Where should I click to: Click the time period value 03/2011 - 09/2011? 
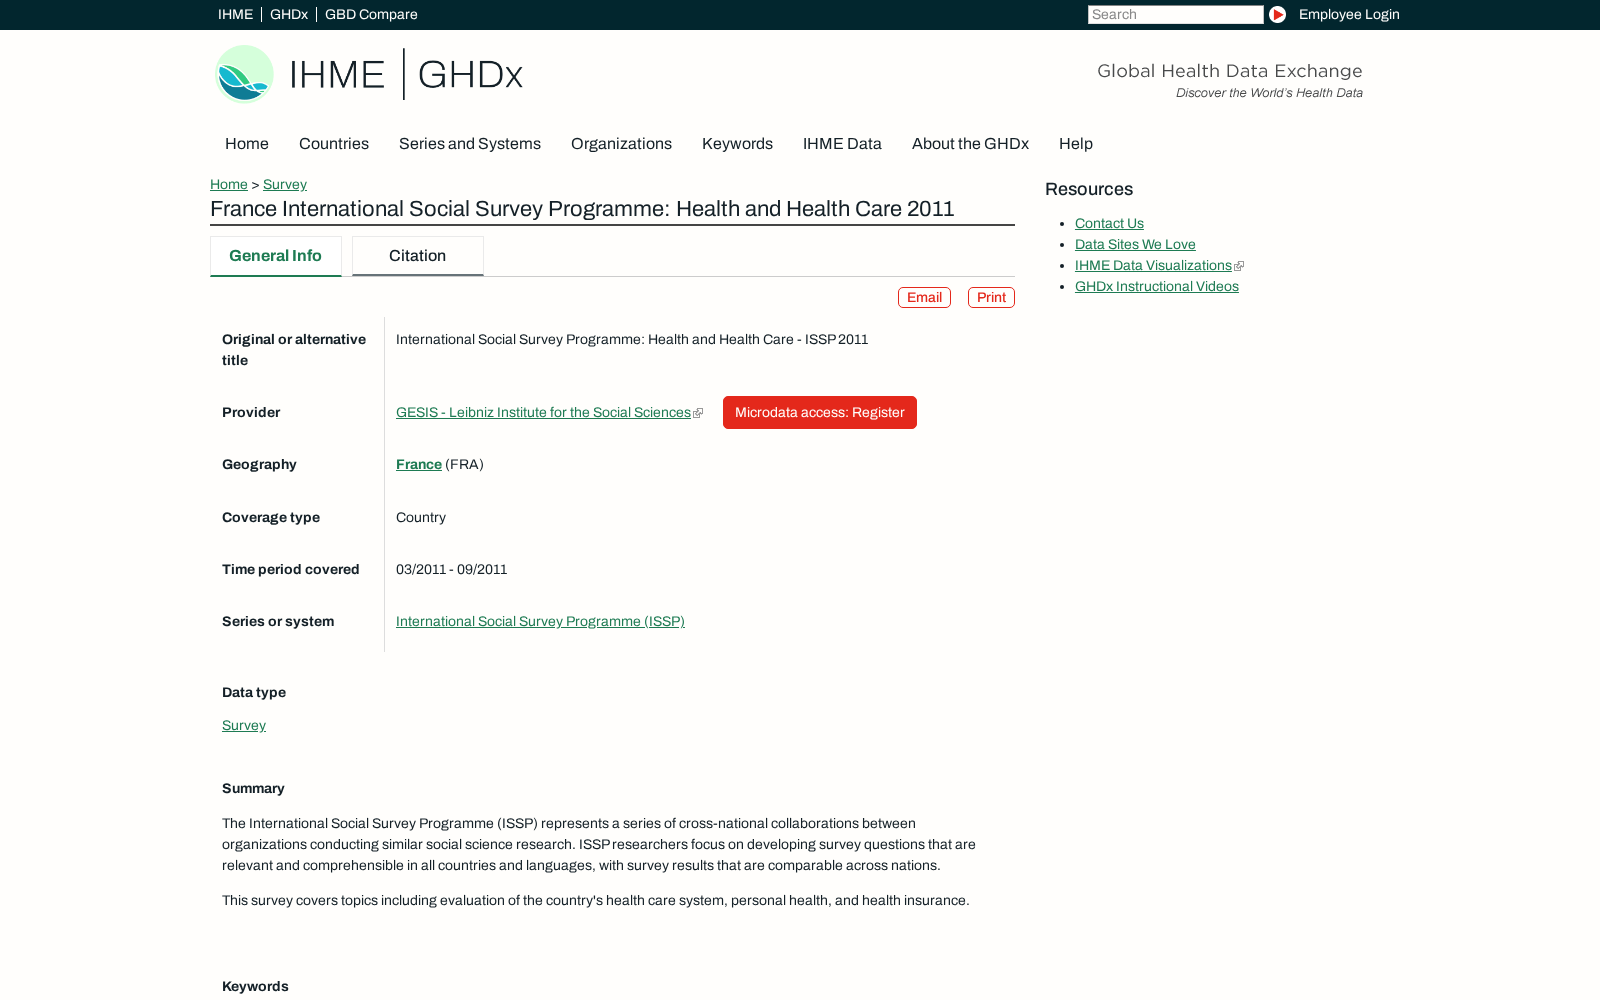click(x=451, y=569)
